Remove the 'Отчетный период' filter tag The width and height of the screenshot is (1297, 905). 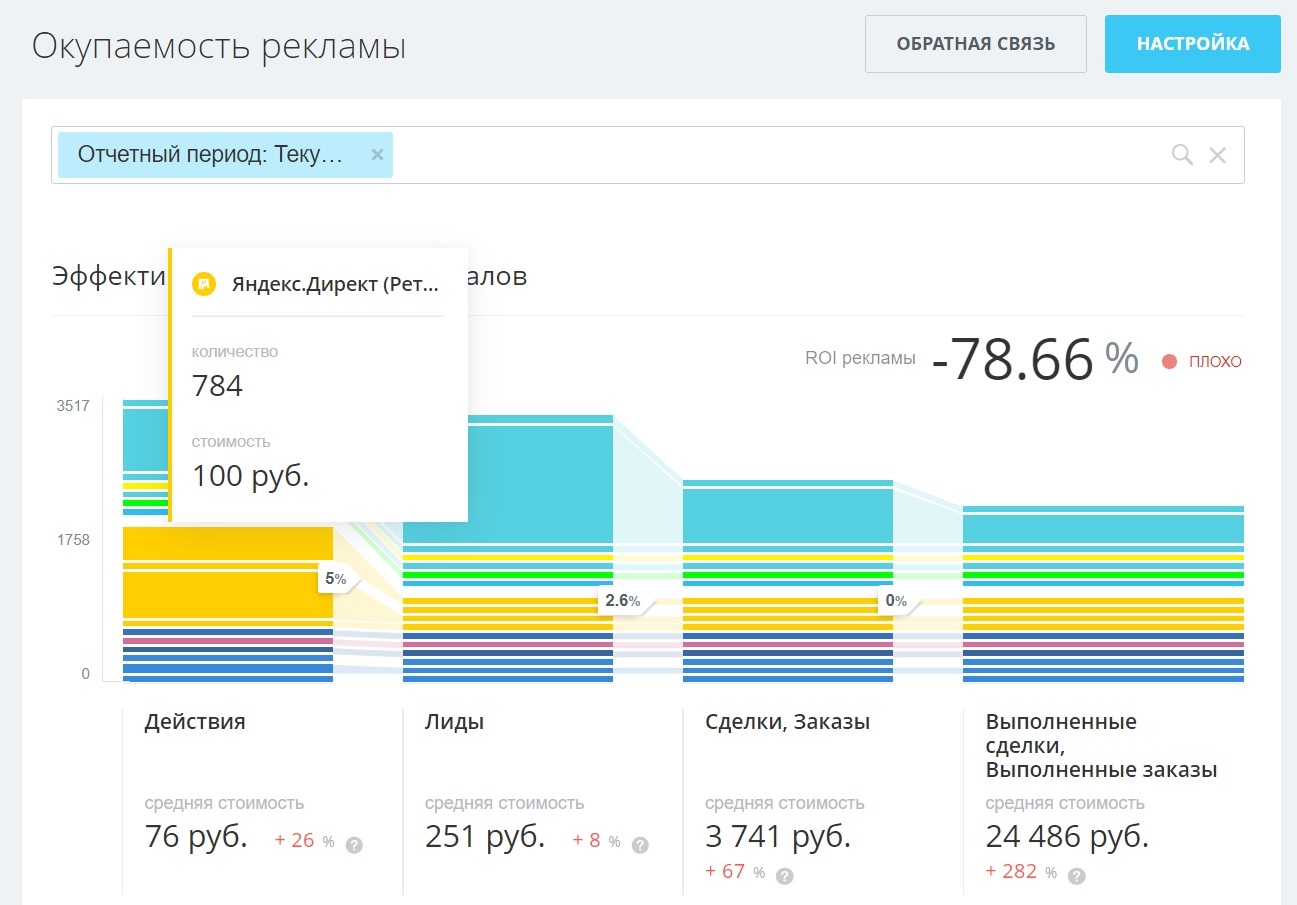[x=377, y=155]
